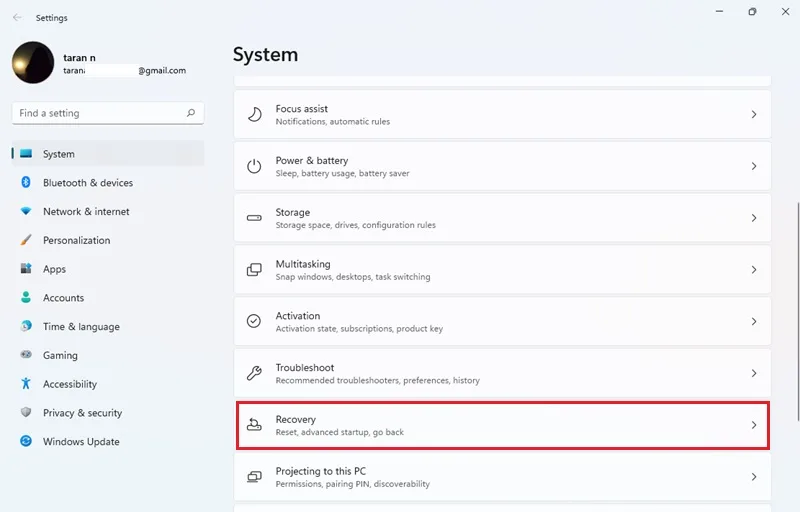800x512 pixels.
Task: Click the Bluetooth icon in sidebar
Action: pyautogui.click(x=26, y=182)
